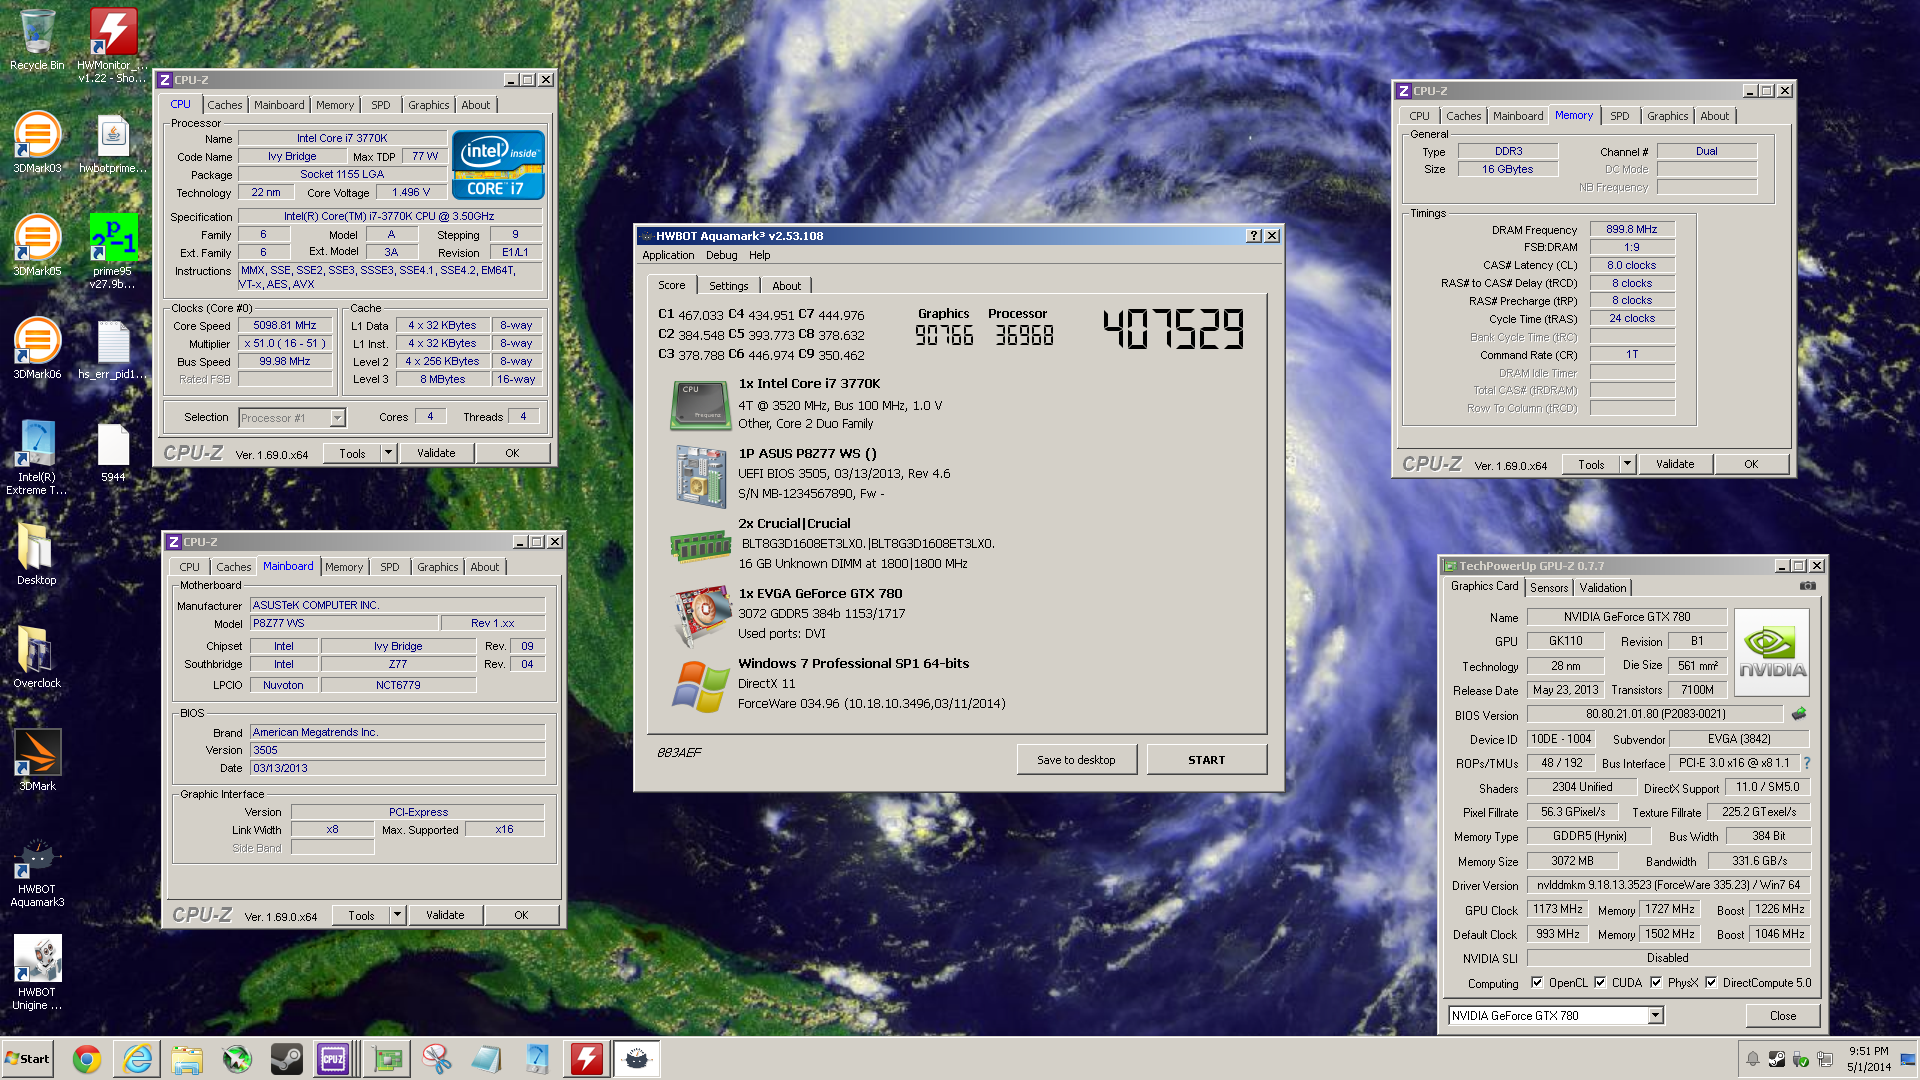Launch HWBOT Unigine desktop shortcut
Screen dimensions: 1920x1080
37,972
